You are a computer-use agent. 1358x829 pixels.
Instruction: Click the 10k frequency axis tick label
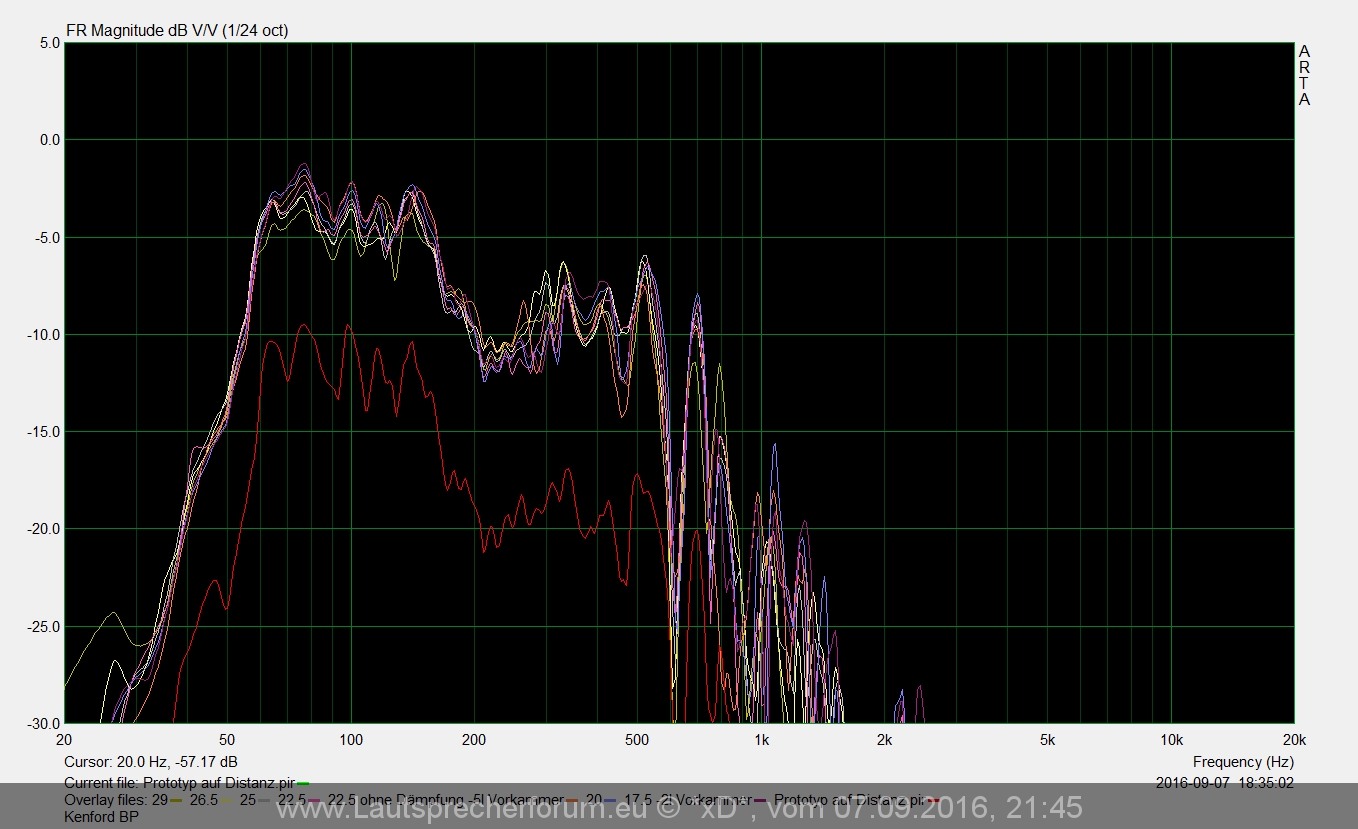click(1171, 740)
